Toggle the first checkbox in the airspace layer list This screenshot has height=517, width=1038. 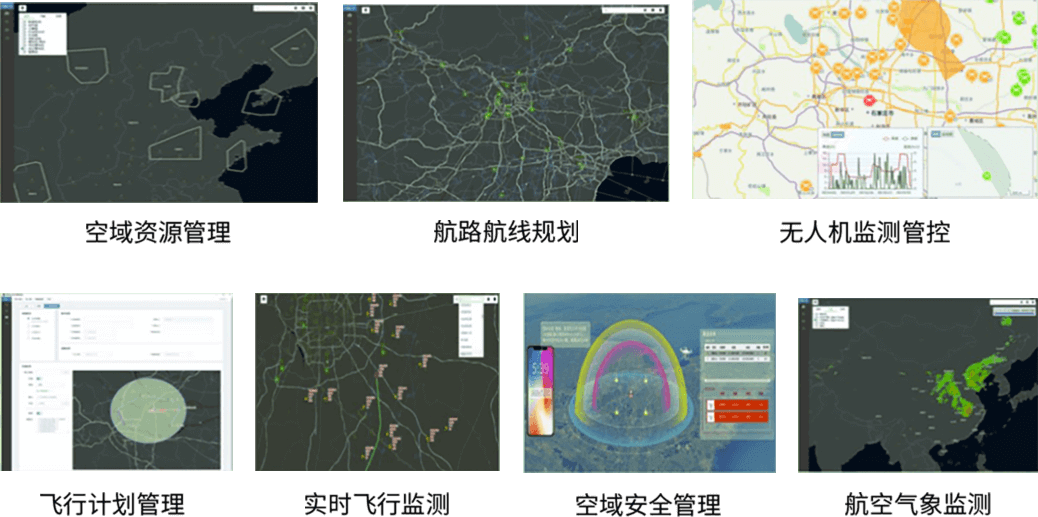(24, 21)
